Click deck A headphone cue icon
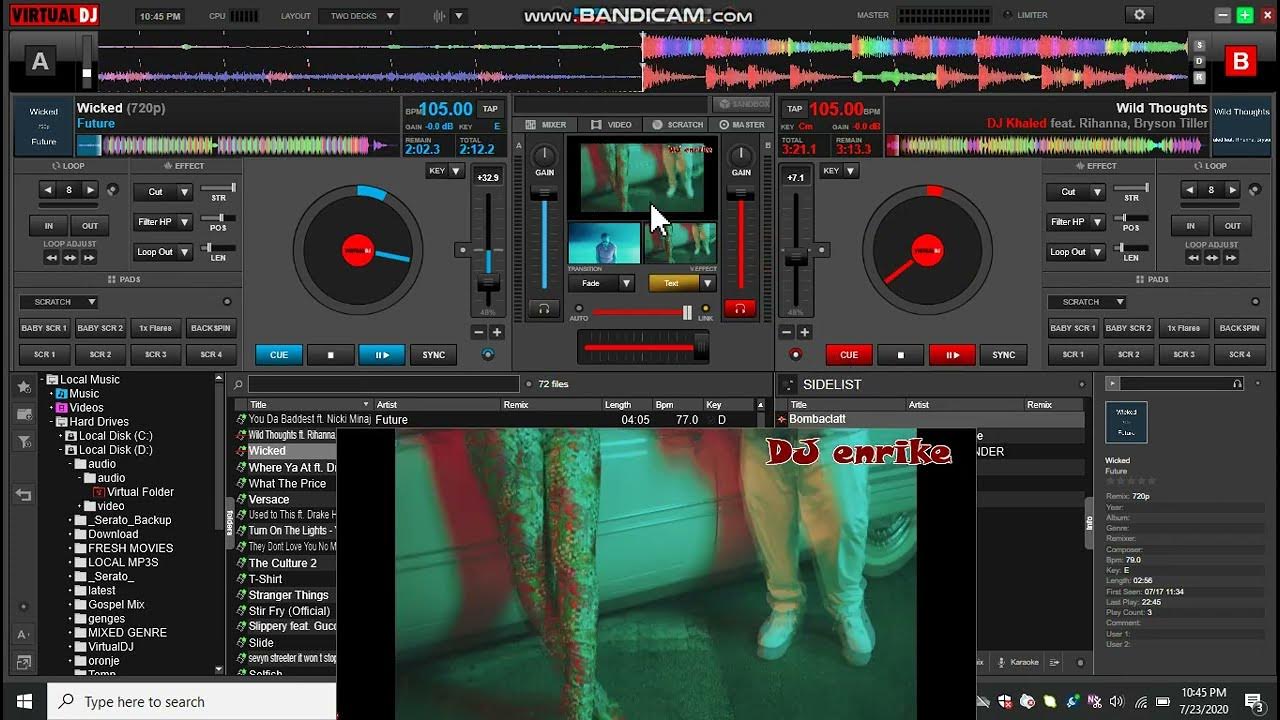Viewport: 1280px width, 720px height. pos(544,309)
